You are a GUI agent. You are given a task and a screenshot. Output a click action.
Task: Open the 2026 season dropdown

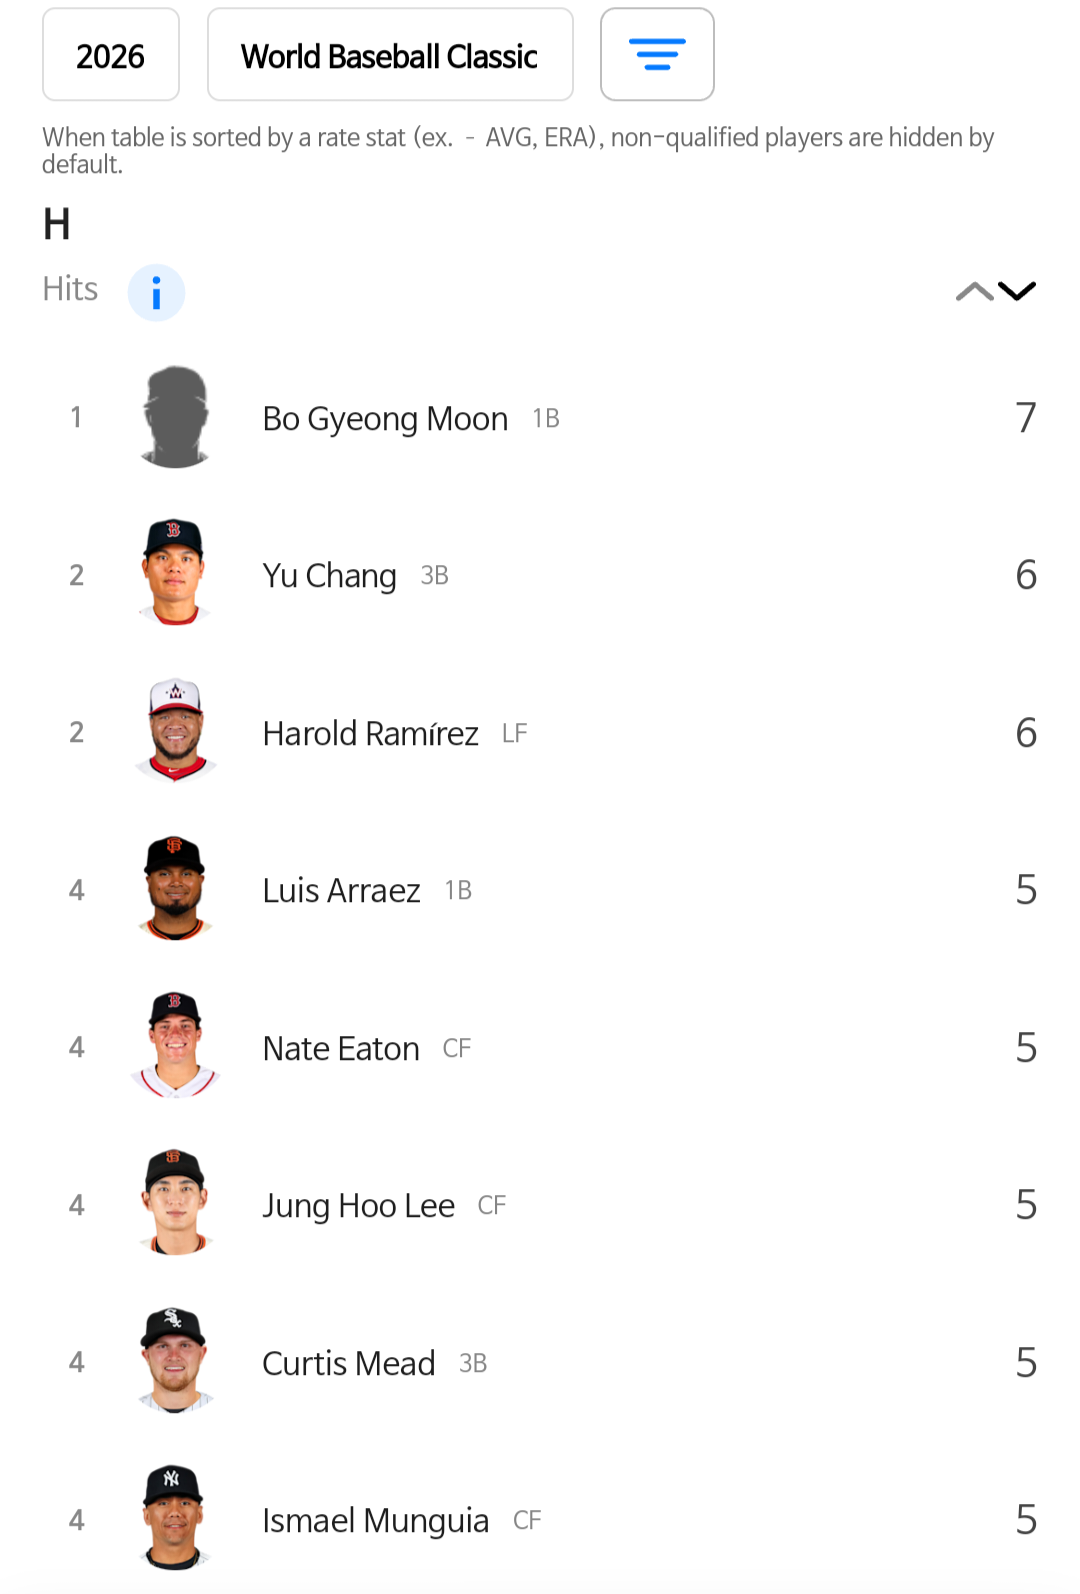pos(111,55)
